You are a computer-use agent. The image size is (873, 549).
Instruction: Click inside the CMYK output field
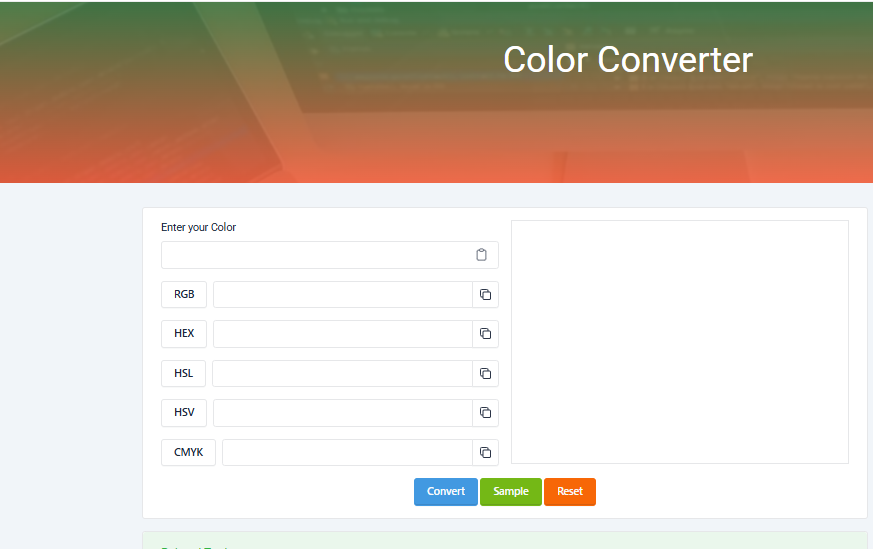(347, 453)
